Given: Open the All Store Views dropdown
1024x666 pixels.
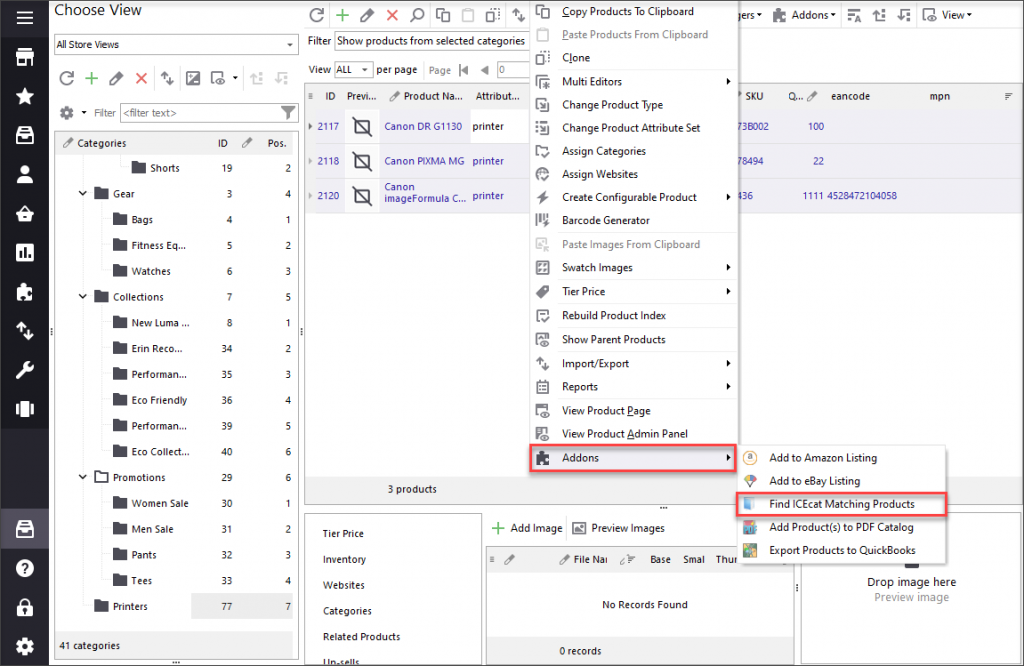Looking at the screenshot, I should pos(176,45).
